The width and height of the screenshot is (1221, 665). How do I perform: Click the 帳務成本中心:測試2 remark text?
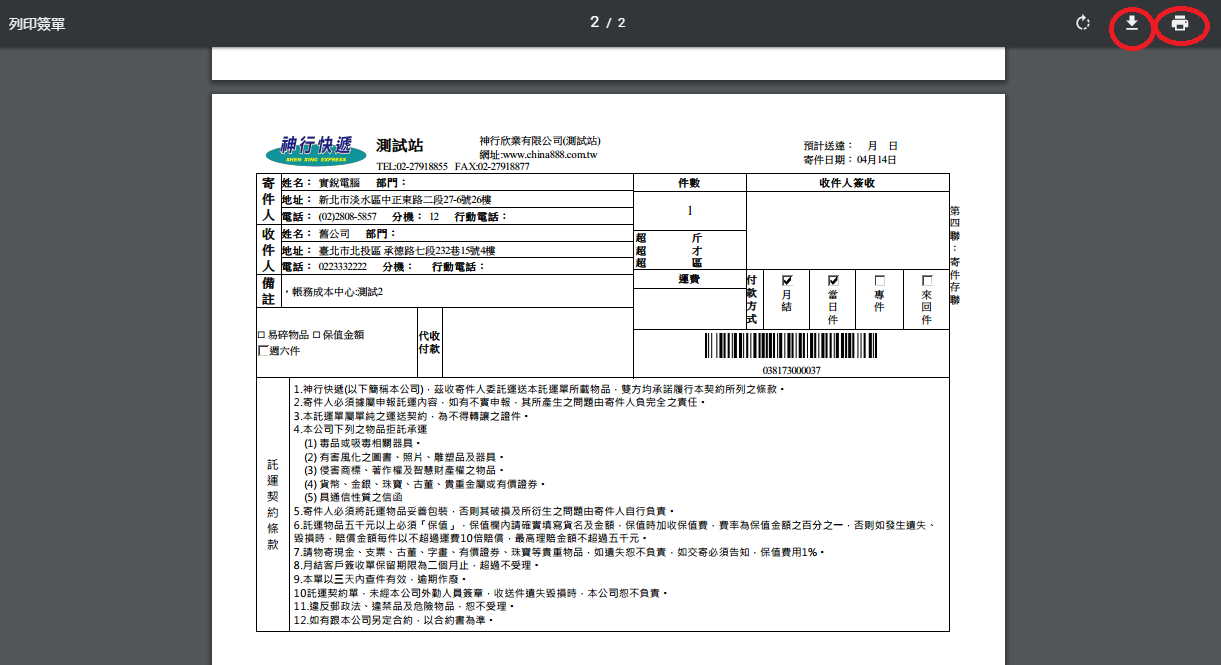click(x=337, y=292)
